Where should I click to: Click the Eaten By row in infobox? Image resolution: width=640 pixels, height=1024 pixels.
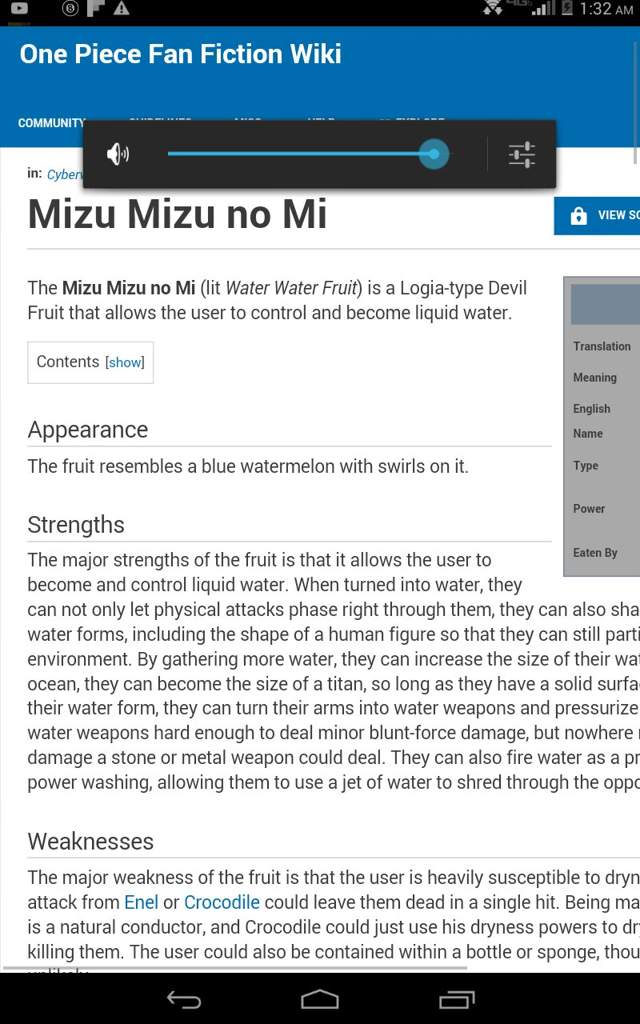pos(601,552)
